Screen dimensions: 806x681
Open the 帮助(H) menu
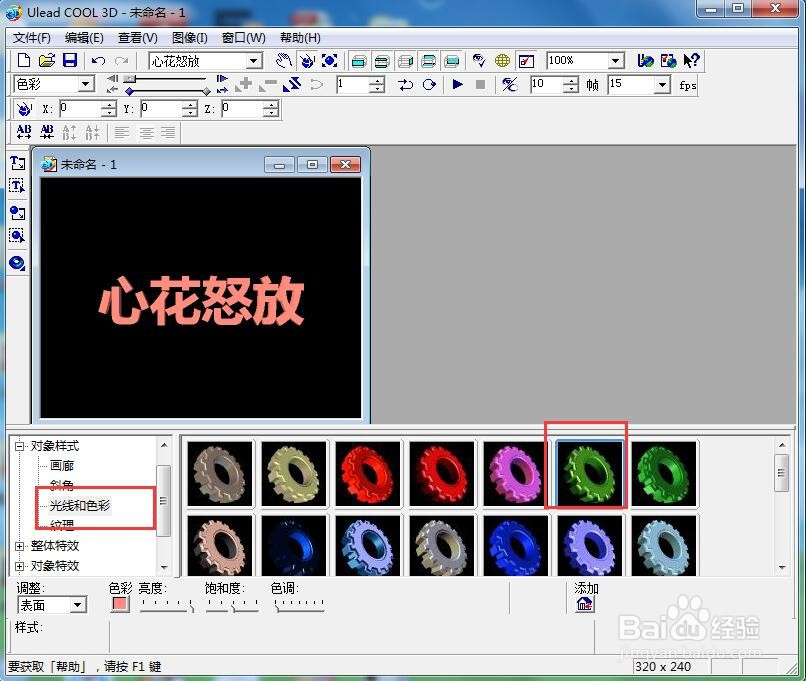300,38
